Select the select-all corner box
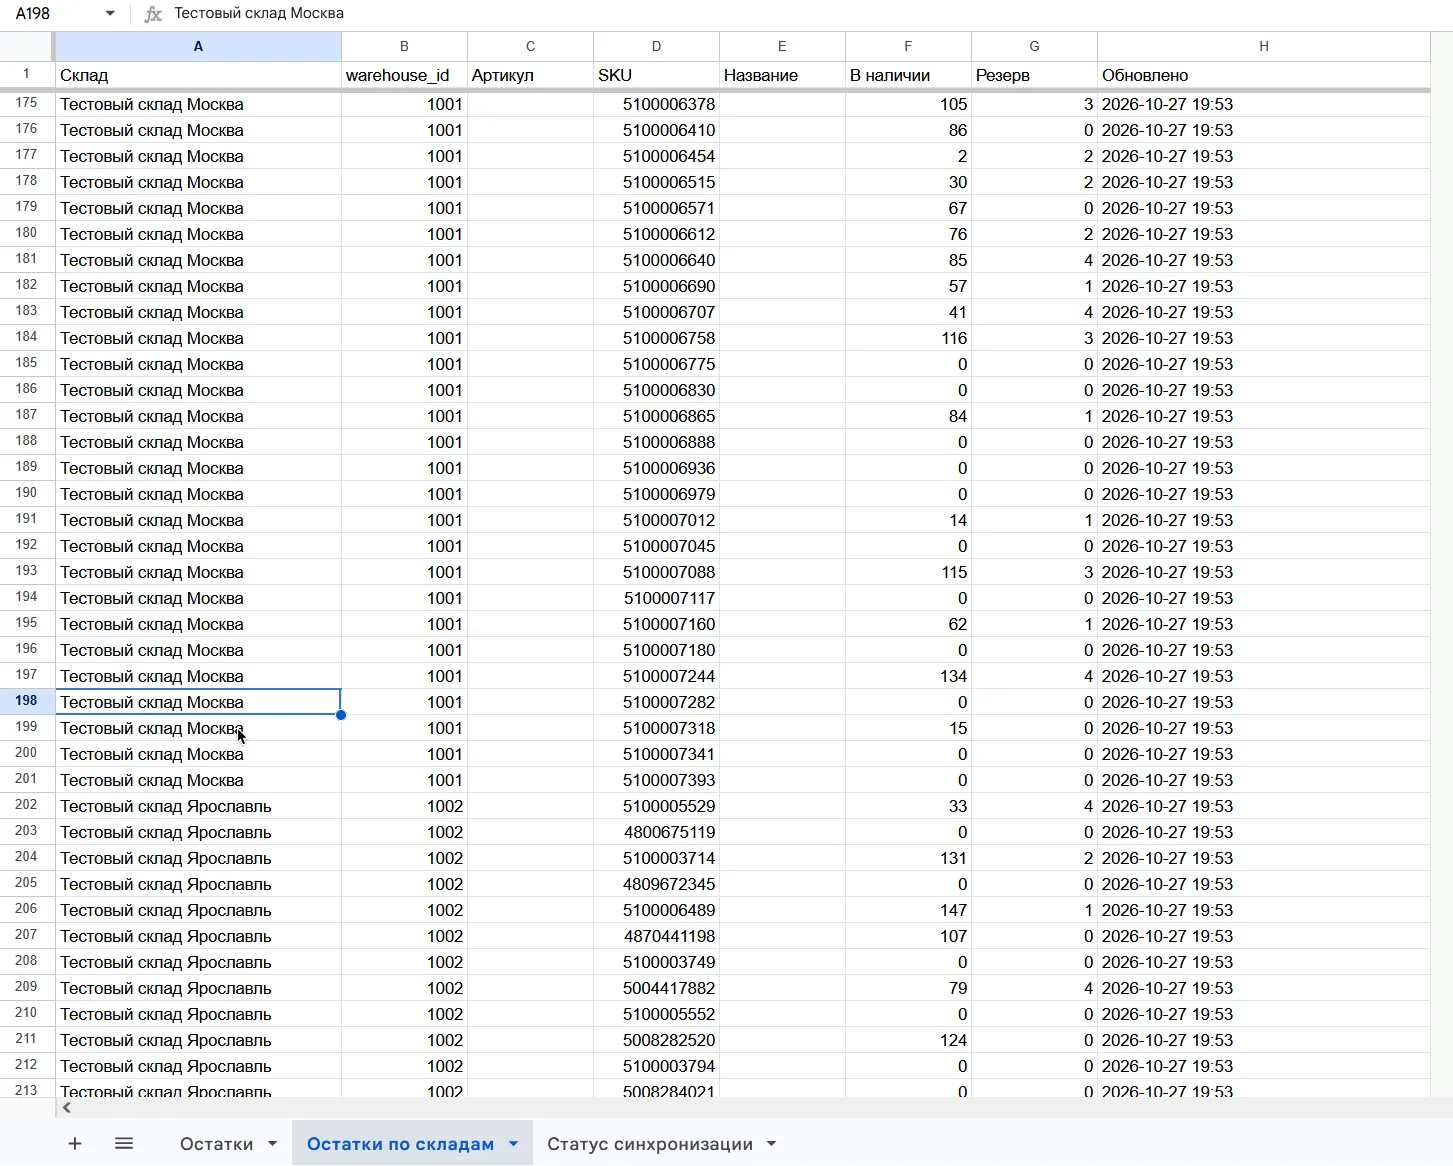The width and height of the screenshot is (1453, 1166). coord(26,46)
